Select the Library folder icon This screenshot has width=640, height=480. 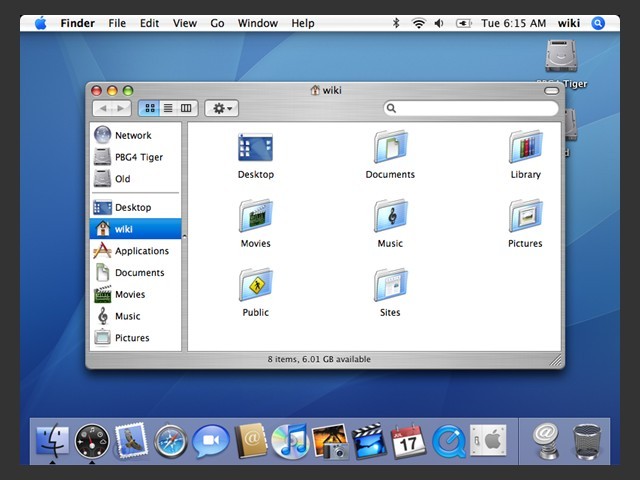(526, 147)
